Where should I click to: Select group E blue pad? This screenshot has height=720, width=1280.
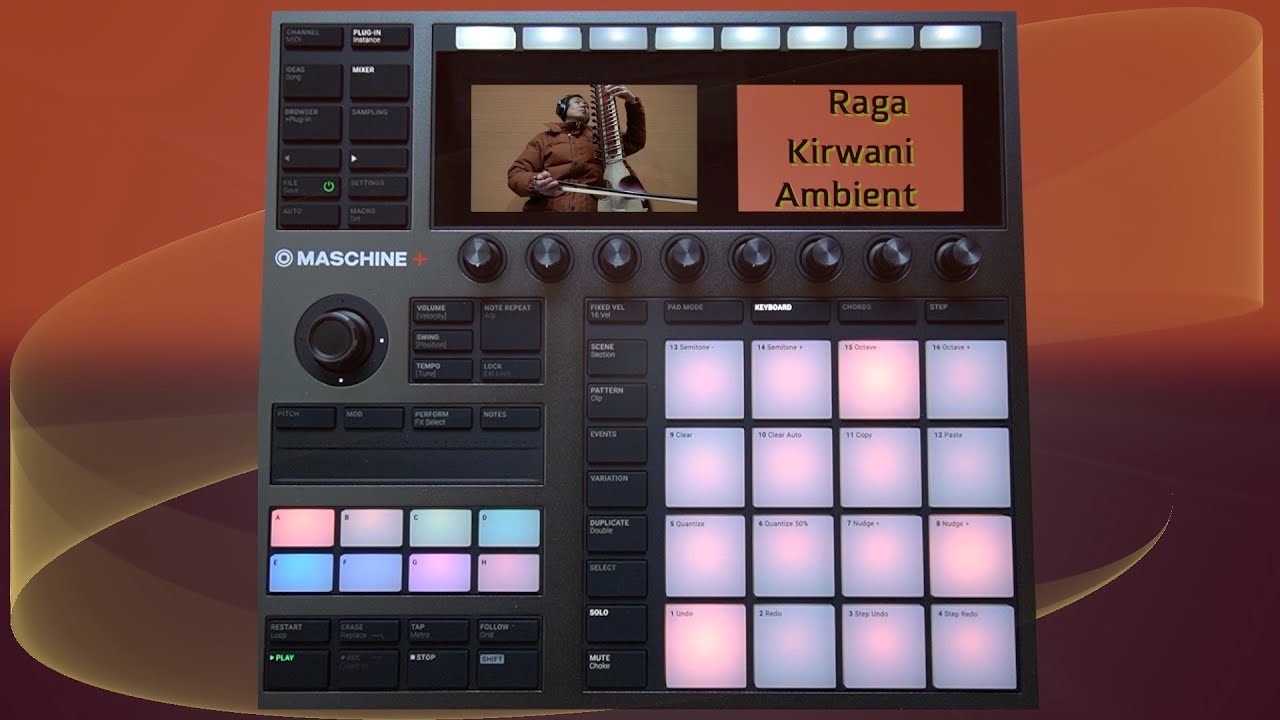[x=301, y=573]
